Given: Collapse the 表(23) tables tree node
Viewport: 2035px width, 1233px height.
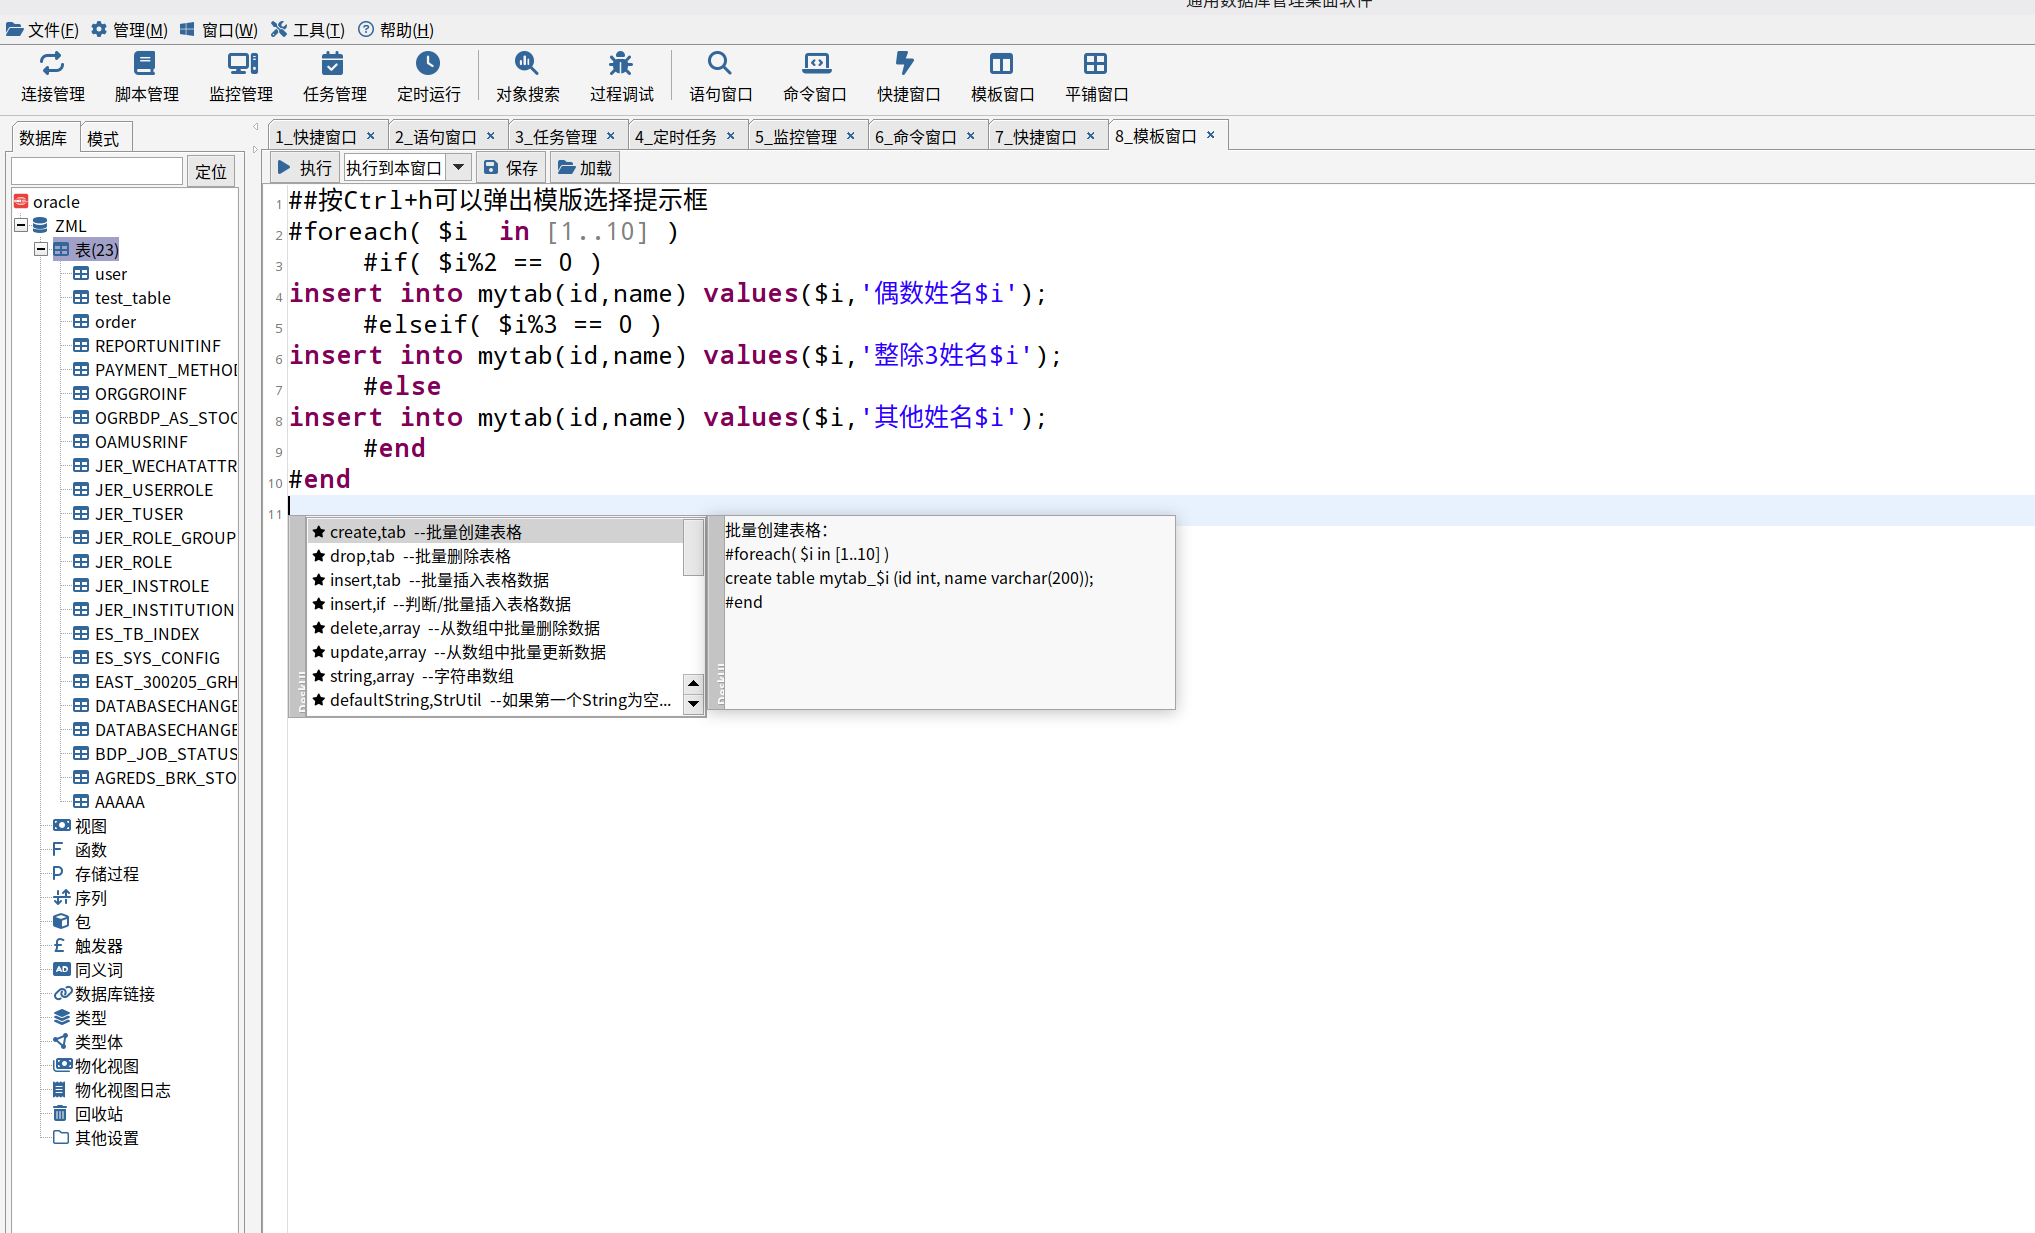Looking at the screenshot, I should tap(41, 249).
